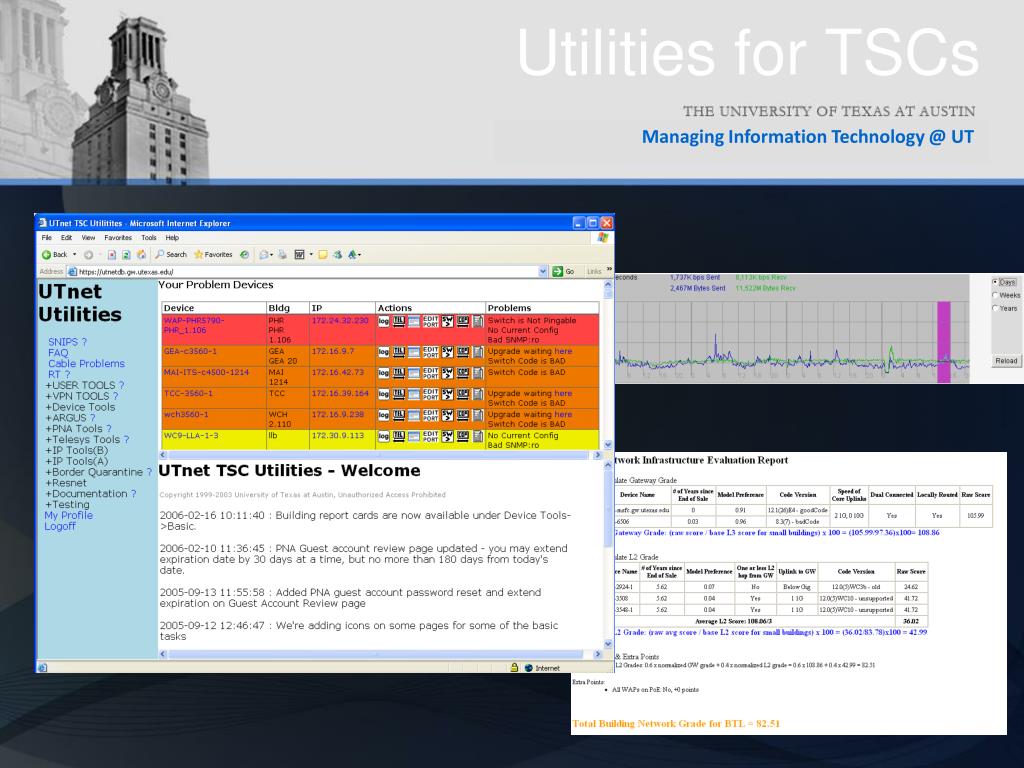Expand the Border Quarantine menu
The width and height of the screenshot is (1024, 768).
(94, 472)
